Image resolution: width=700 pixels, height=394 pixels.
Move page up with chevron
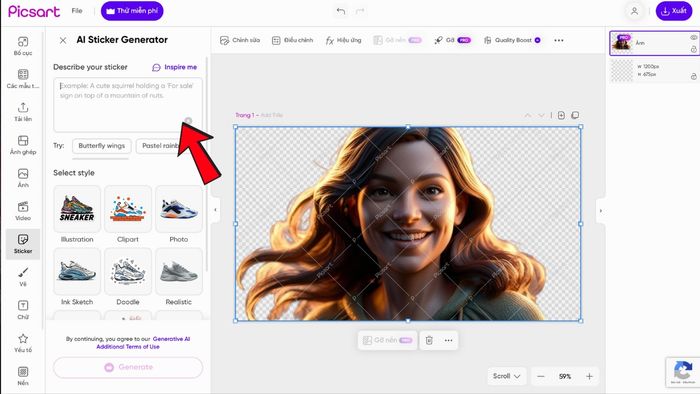528,115
